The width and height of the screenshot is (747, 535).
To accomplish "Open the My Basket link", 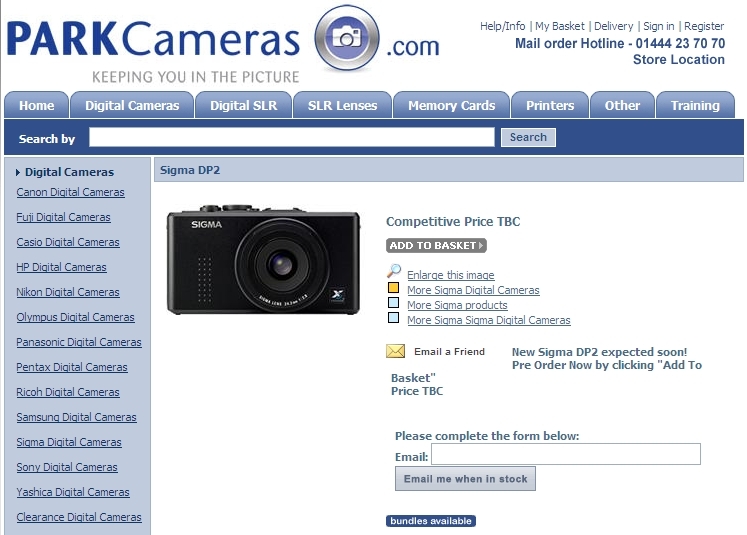I will [559, 26].
